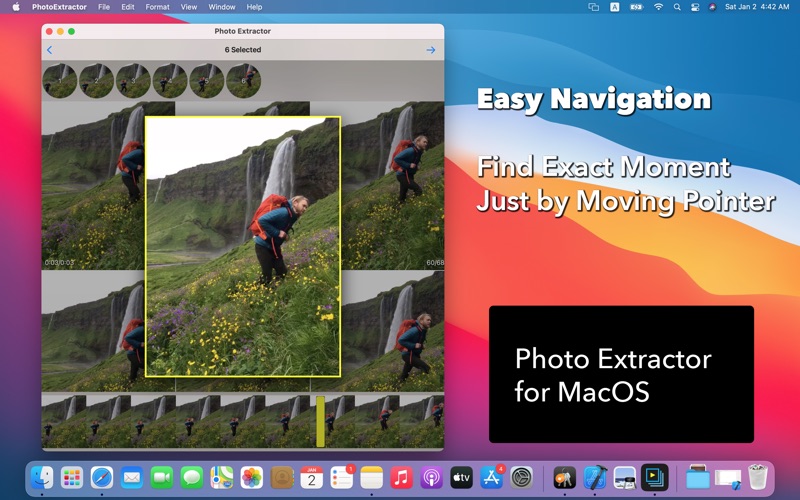The image size is (800, 500).
Task: Open the Format menu
Action: (157, 7)
